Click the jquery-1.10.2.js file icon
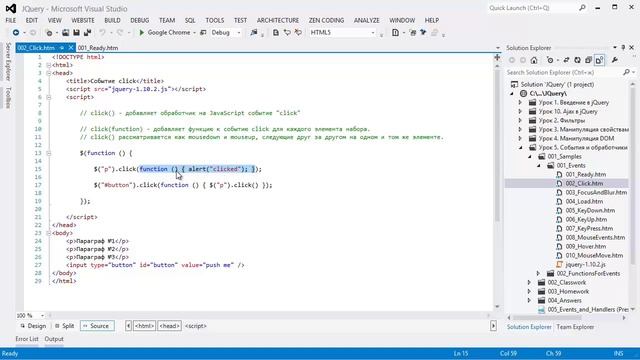Screen dimensions: 640x360 point(559,264)
